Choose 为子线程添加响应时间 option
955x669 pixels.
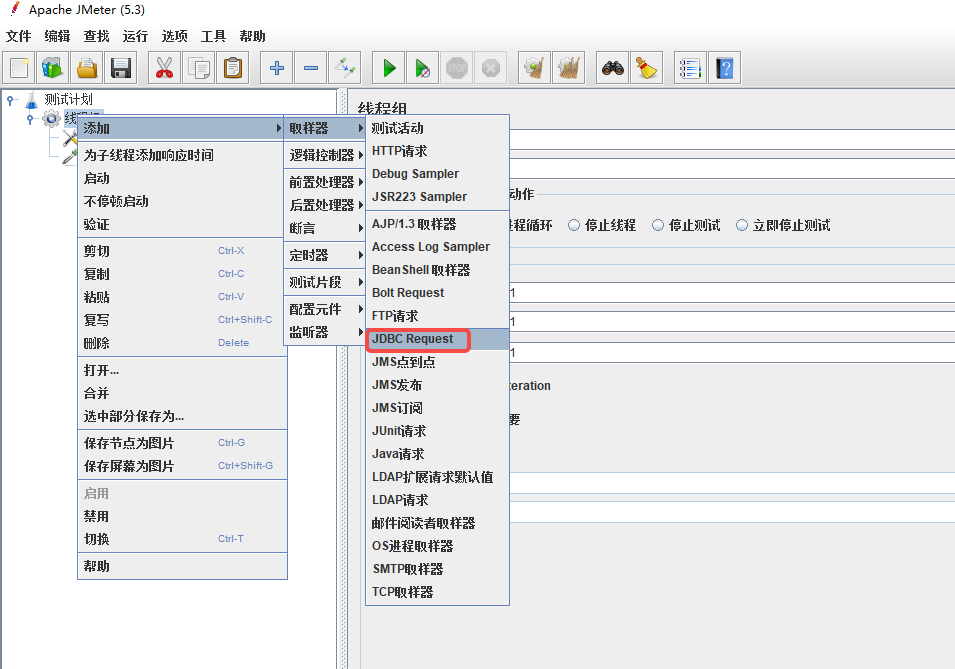(182, 155)
